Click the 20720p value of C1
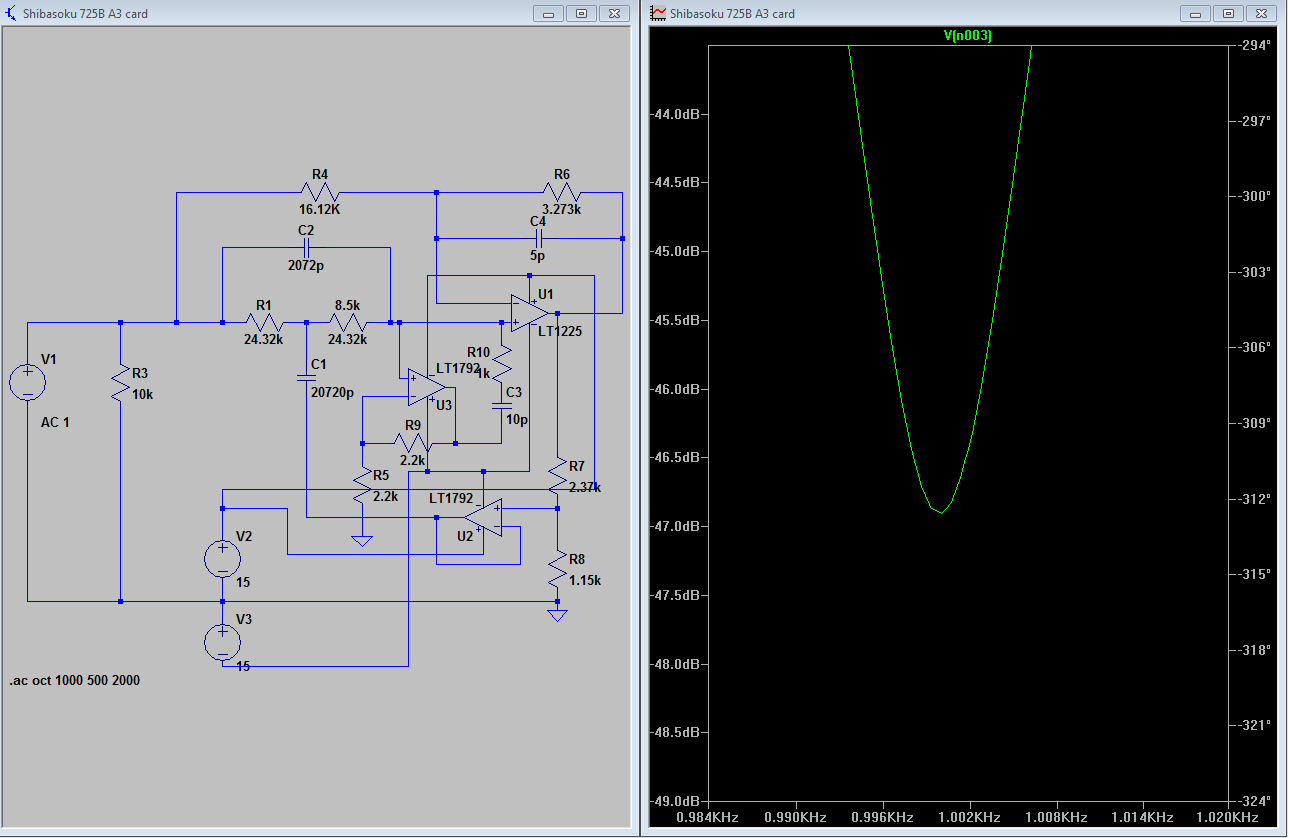 tap(333, 393)
